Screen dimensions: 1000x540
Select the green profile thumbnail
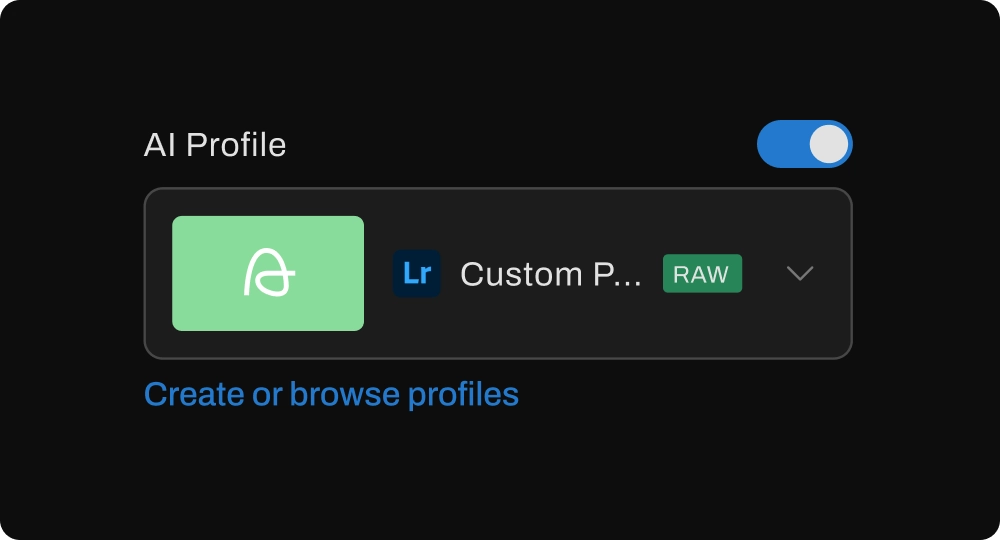268,273
